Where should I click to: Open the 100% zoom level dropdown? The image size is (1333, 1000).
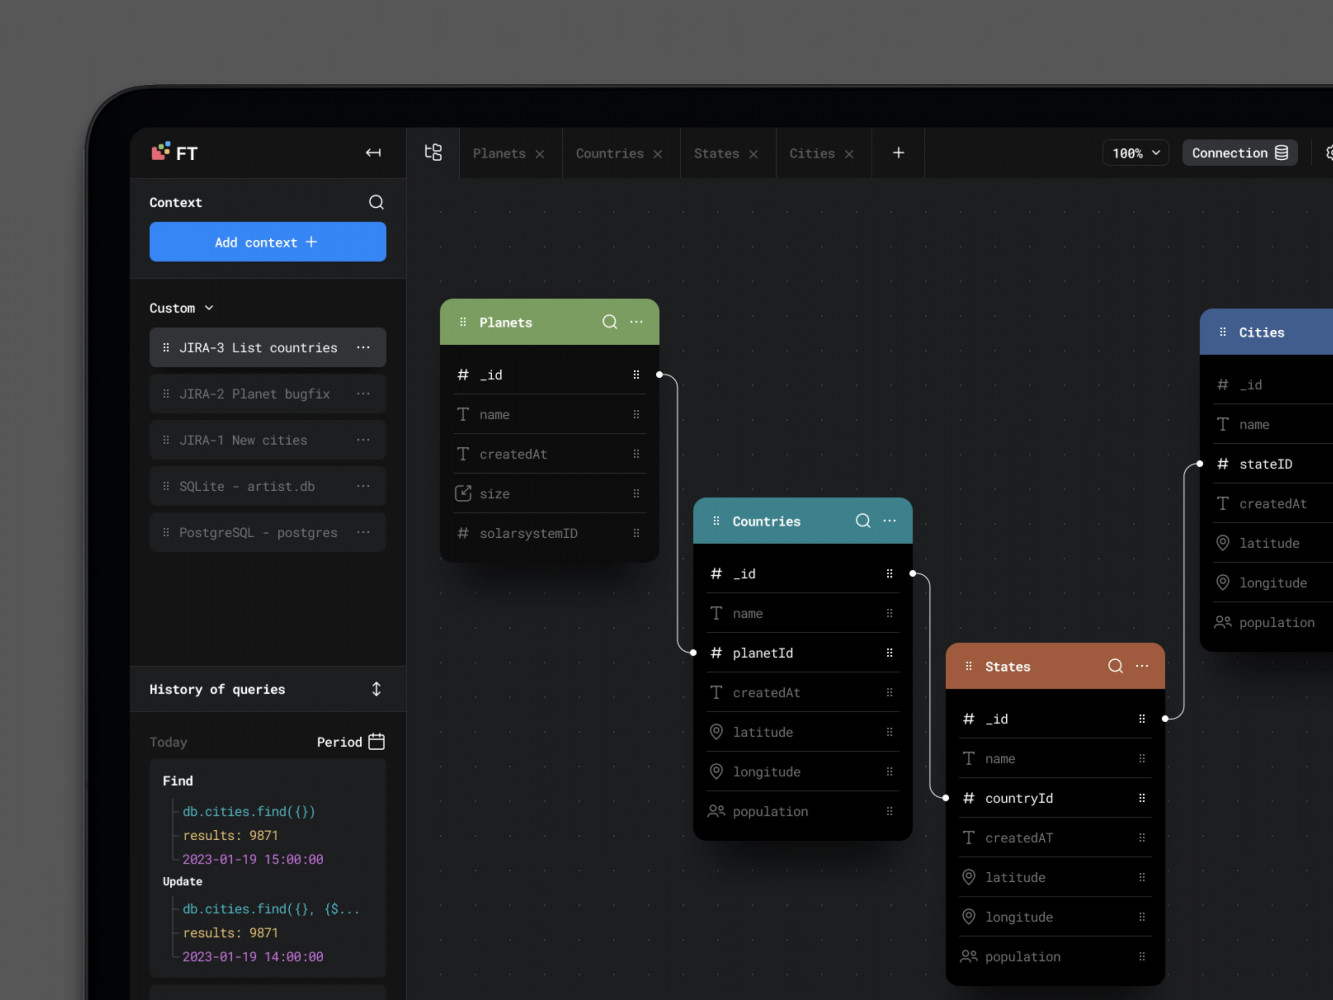1135,152
